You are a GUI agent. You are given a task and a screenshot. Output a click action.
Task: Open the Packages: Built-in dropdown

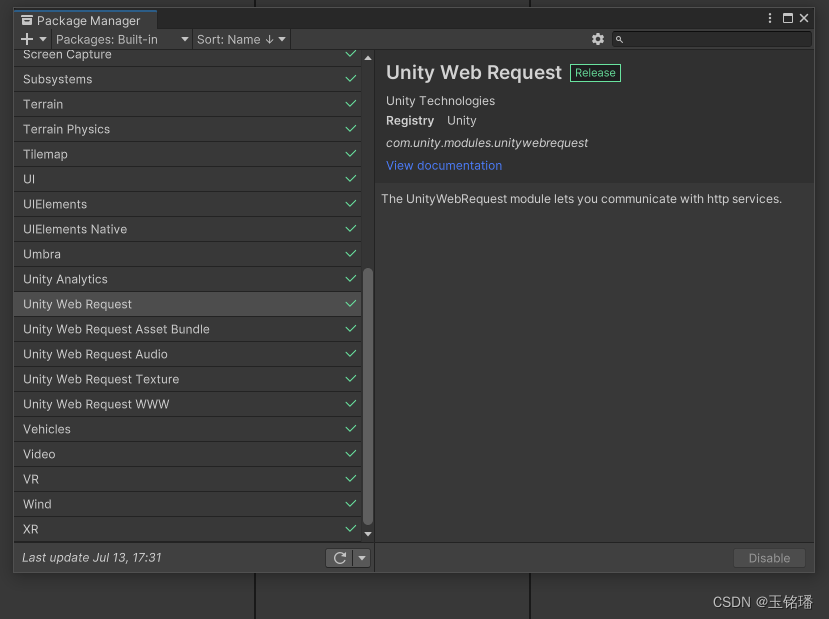(122, 39)
